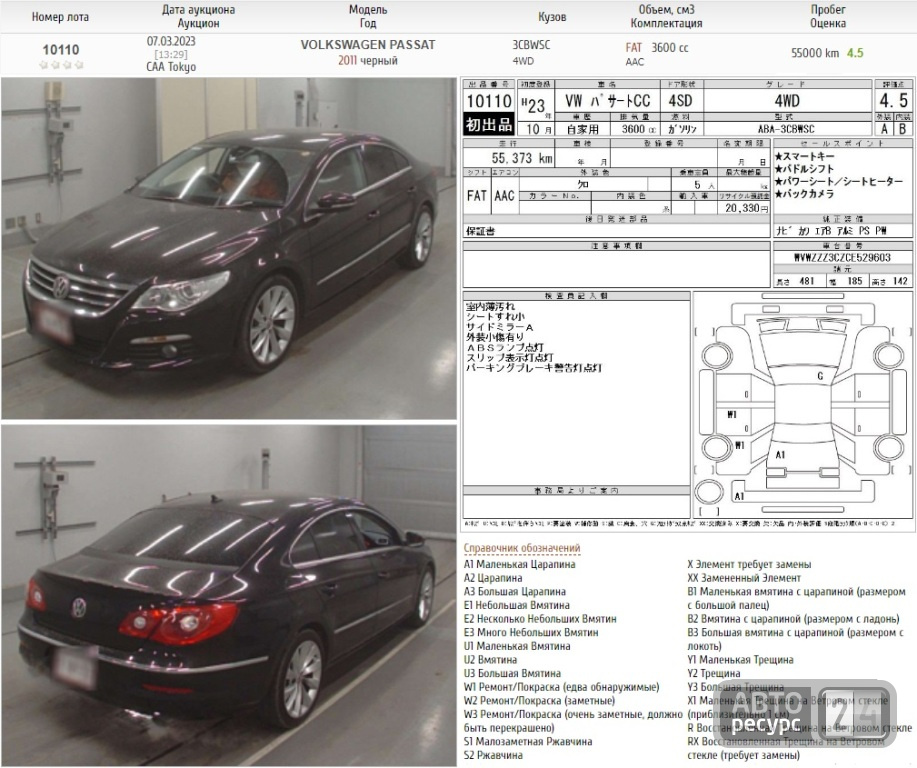917x768 pixels.
Task: Click legend entry U2 Вмятина
Action: tap(490, 660)
